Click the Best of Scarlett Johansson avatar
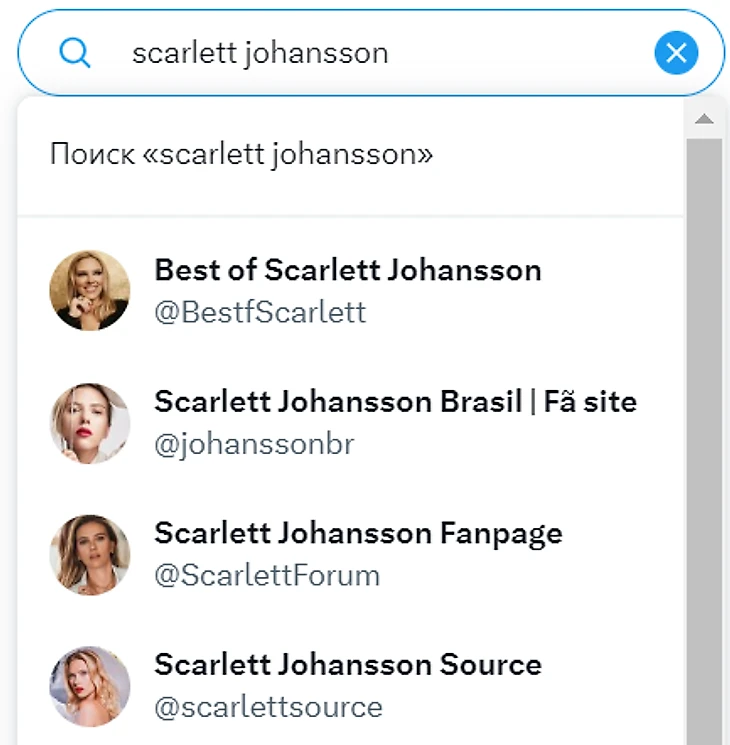This screenshot has height=745, width=730. (90, 290)
